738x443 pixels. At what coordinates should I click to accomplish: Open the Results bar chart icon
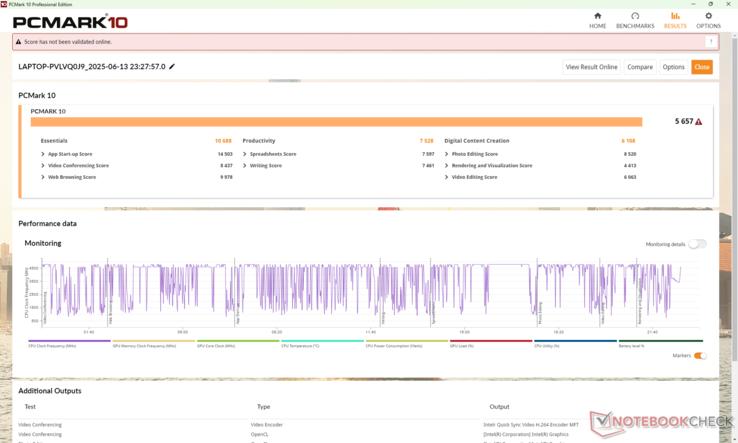click(x=675, y=16)
